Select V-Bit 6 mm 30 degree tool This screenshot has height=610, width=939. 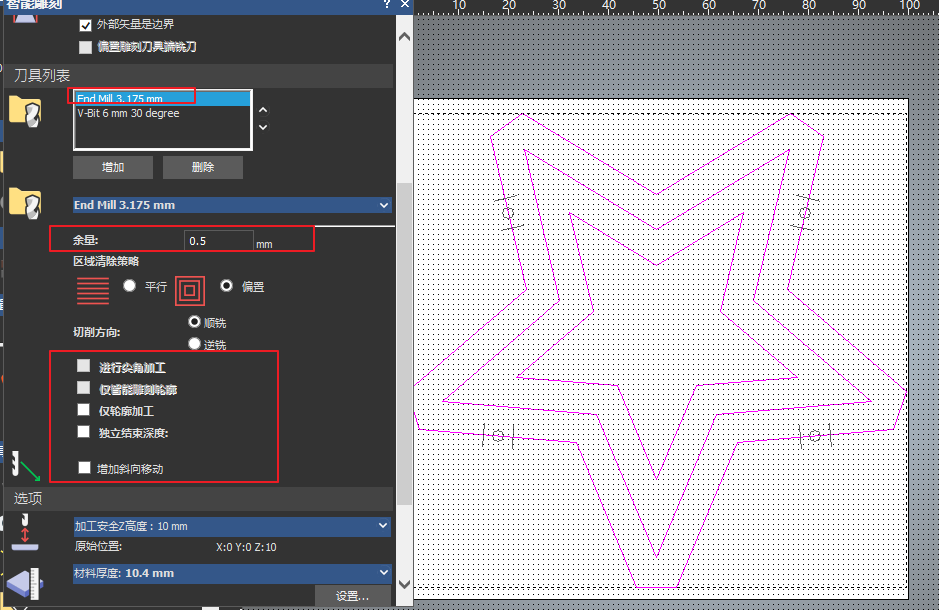(x=162, y=113)
